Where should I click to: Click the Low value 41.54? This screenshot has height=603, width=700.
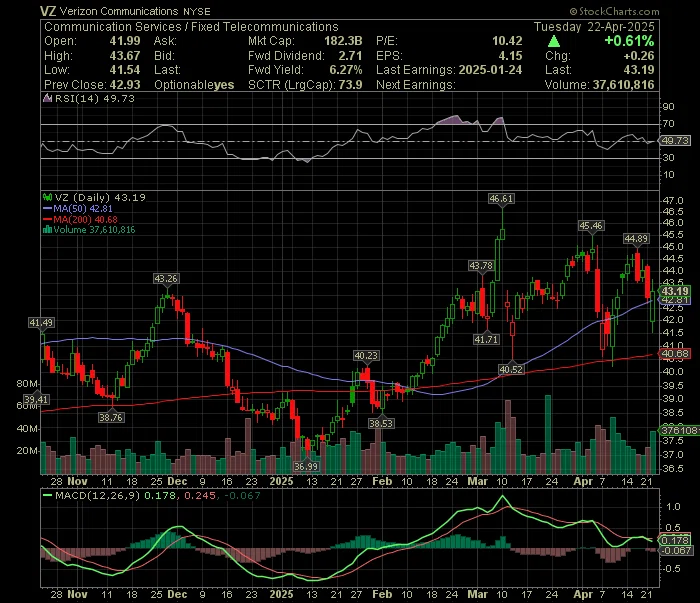[125, 70]
